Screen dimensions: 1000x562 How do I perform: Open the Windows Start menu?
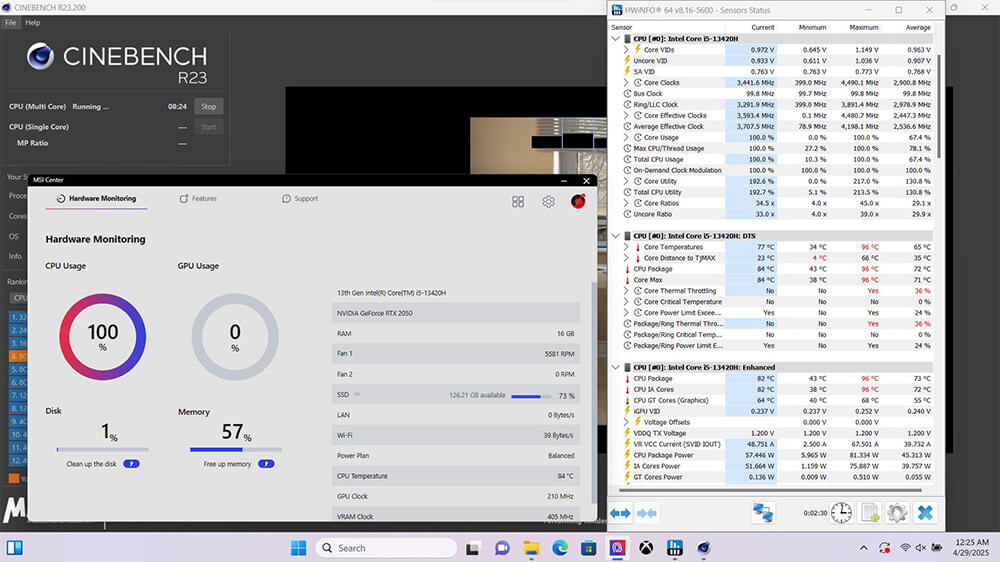(x=298, y=548)
